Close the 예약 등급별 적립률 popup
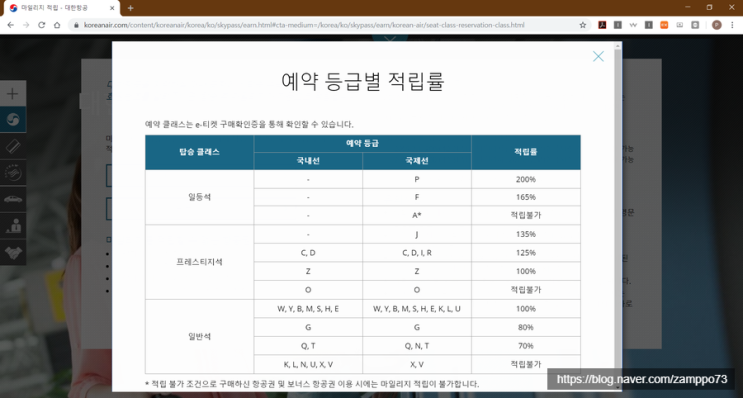 598,56
